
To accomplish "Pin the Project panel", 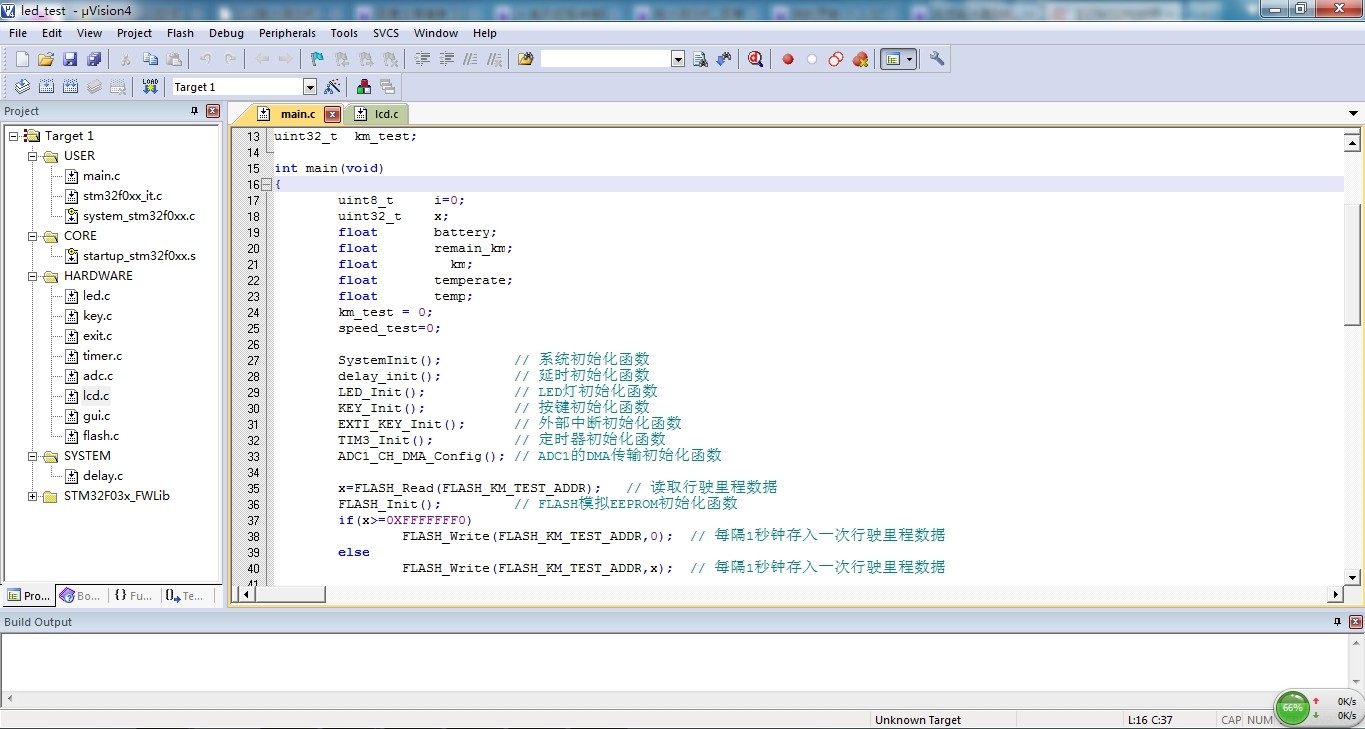I will point(195,111).
